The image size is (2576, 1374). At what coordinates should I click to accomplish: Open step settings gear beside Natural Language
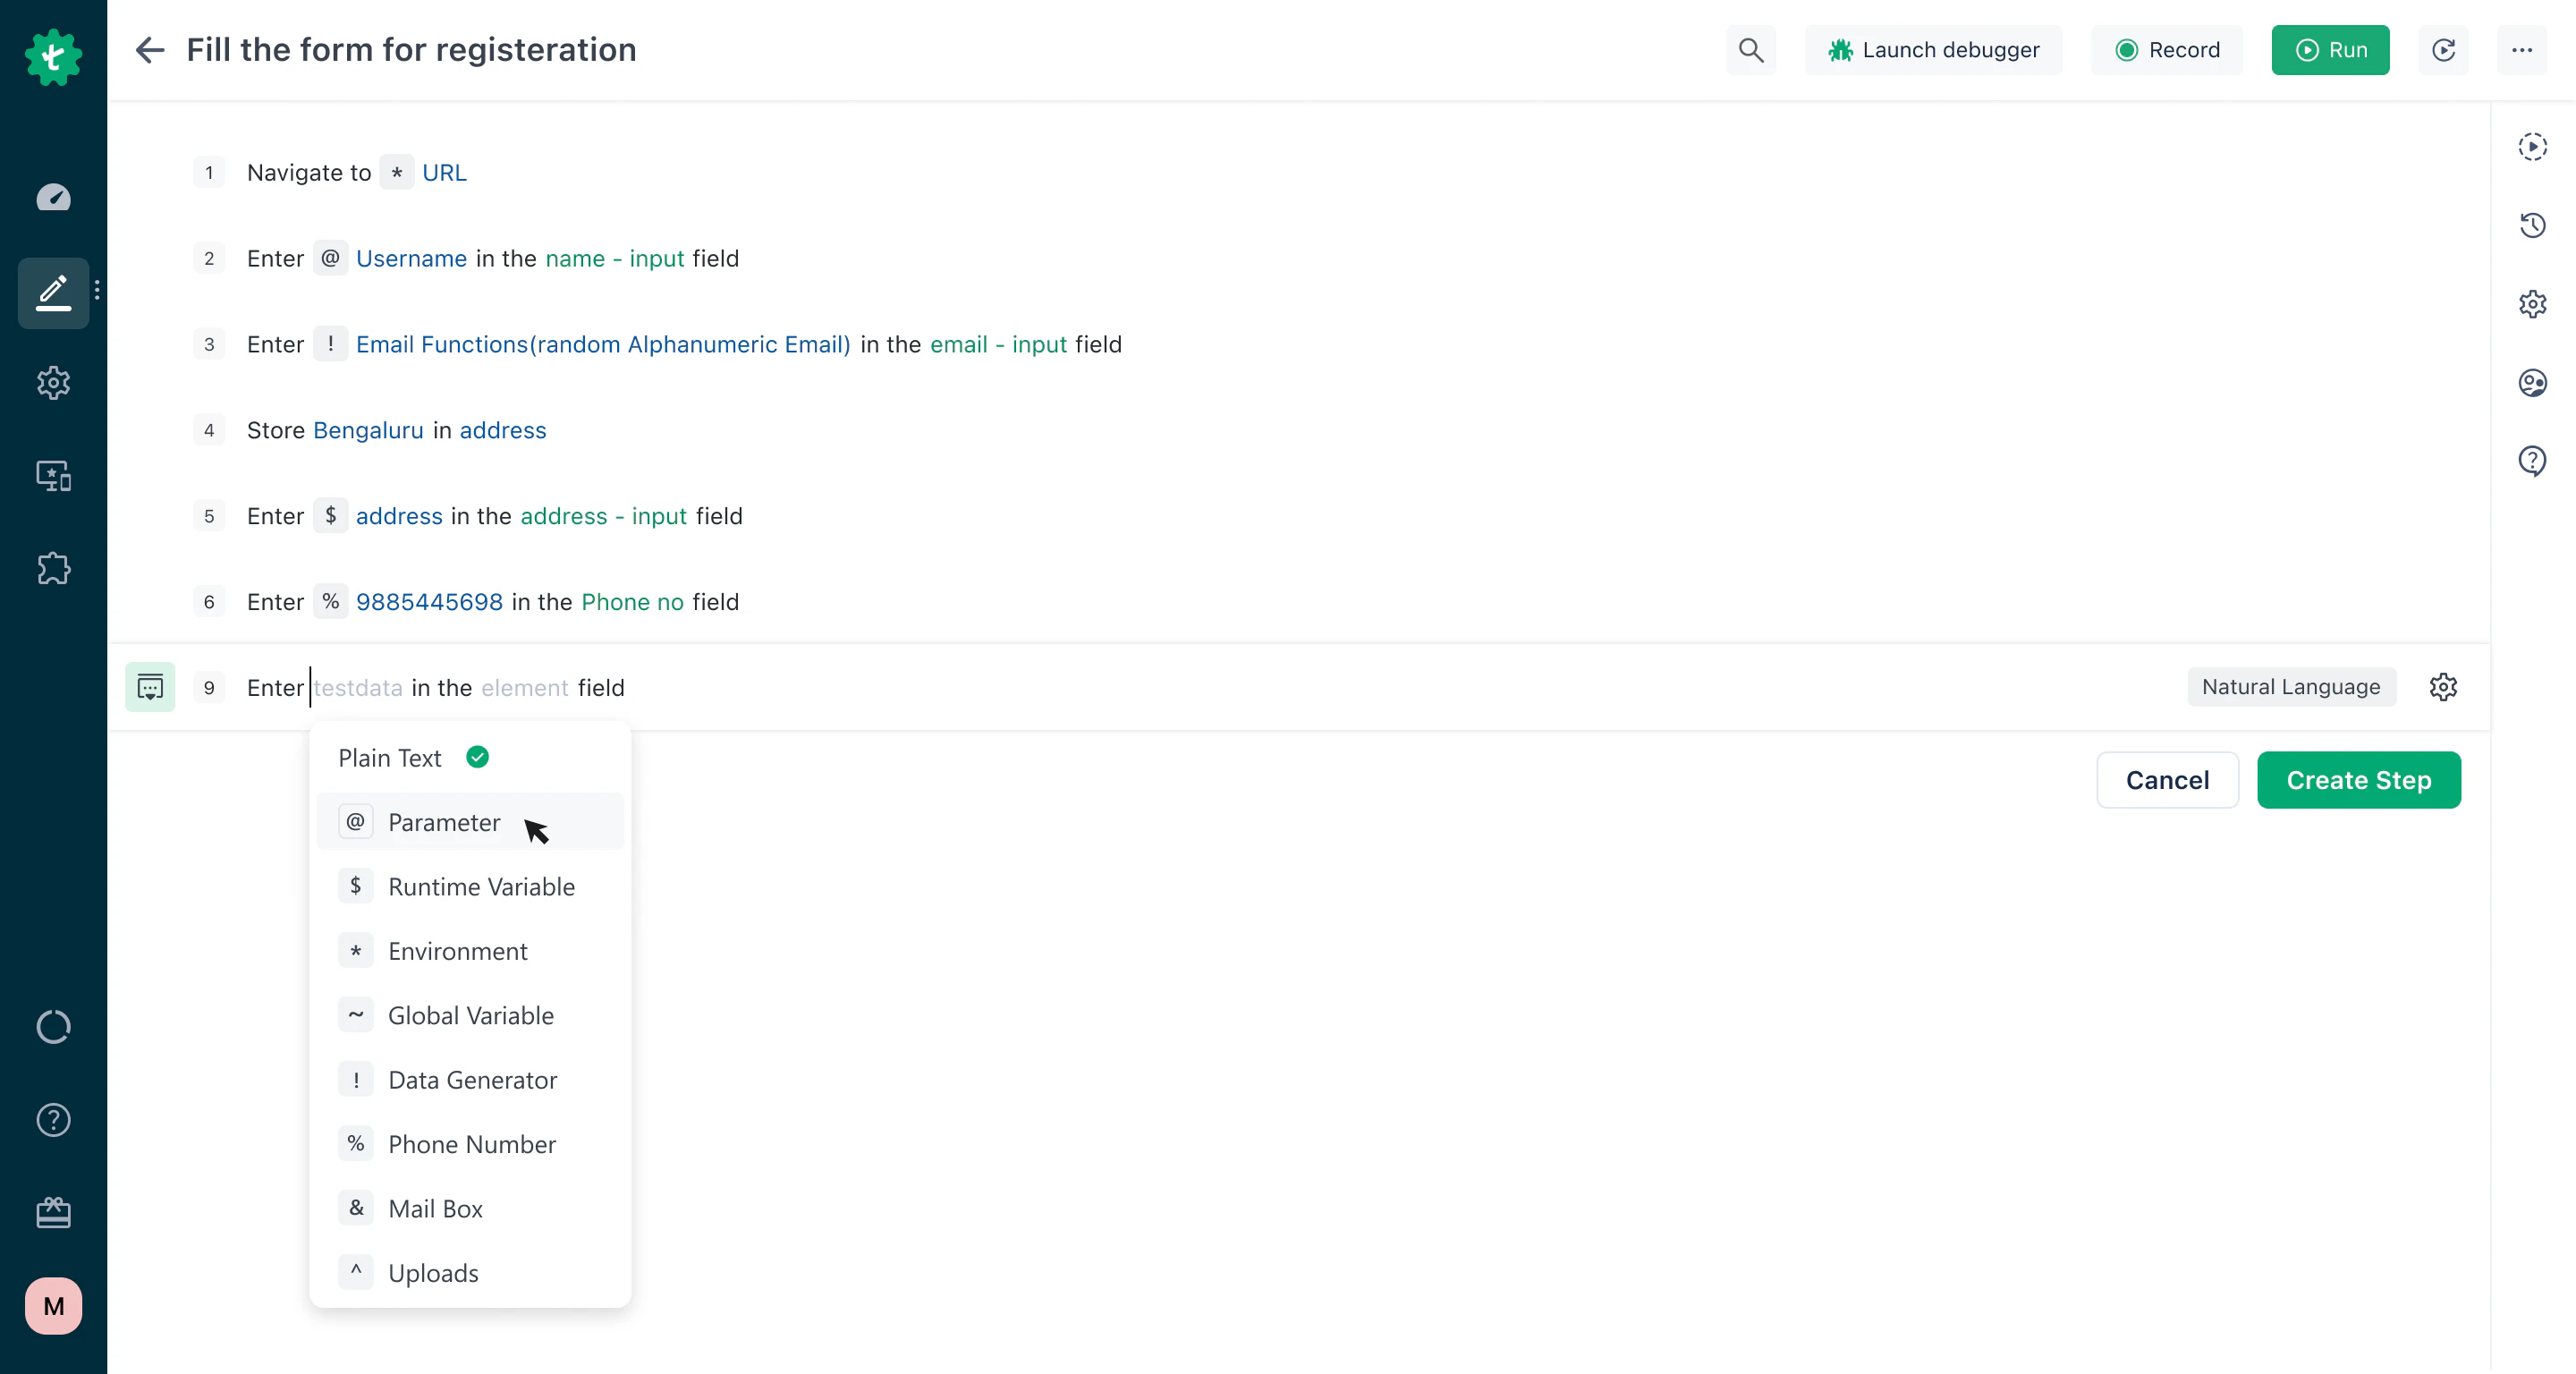2443,687
